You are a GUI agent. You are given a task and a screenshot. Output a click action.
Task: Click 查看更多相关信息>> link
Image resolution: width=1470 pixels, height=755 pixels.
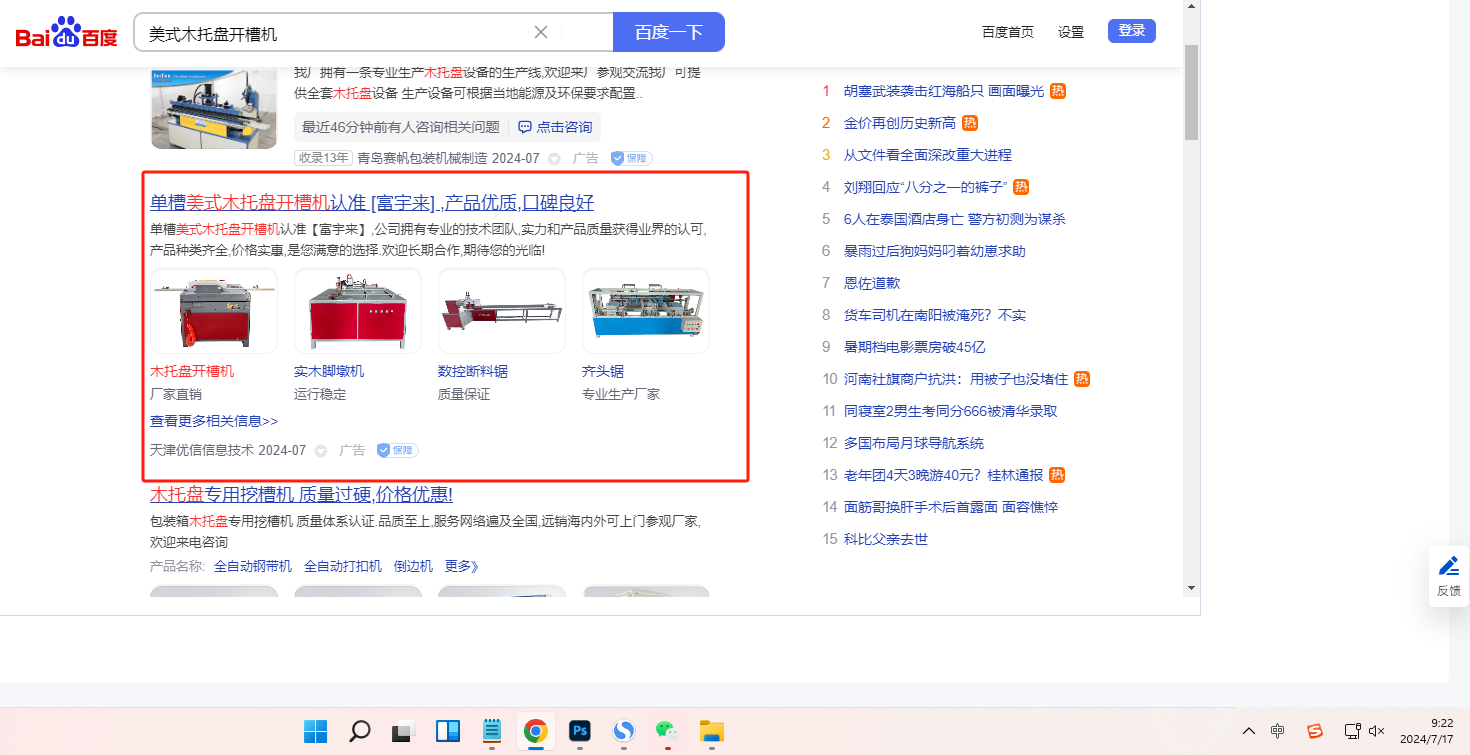214,421
